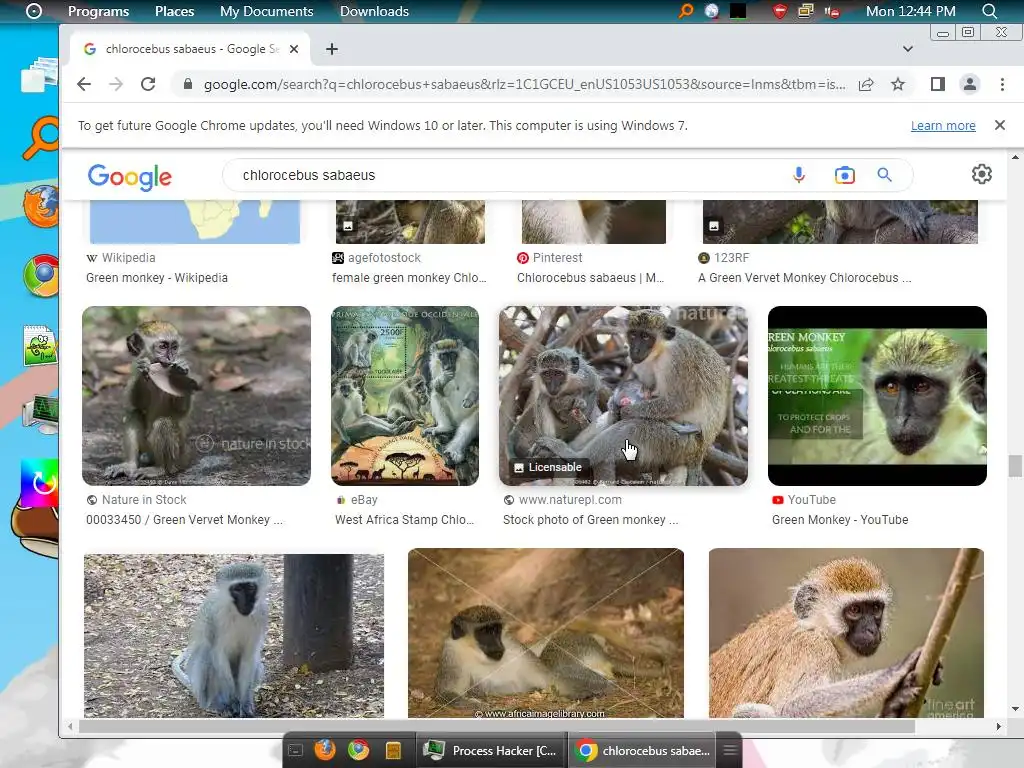
Task: Click the horizontal scrollbar at page bottom
Action: pos(496,726)
